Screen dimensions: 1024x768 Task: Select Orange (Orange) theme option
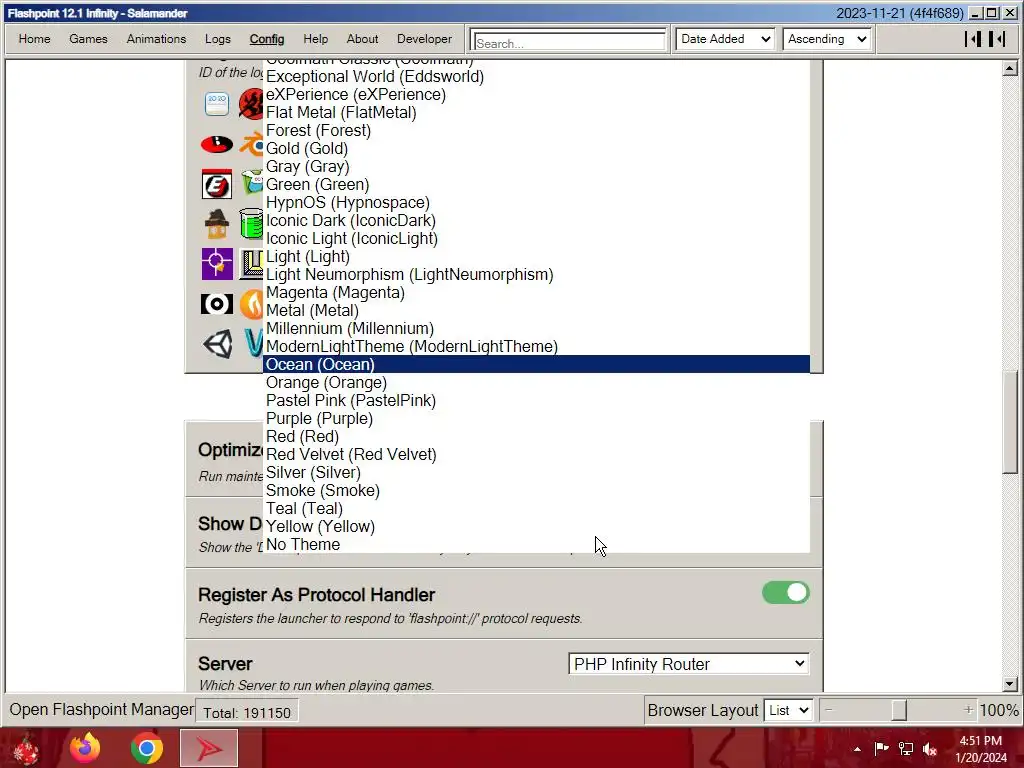click(x=536, y=383)
